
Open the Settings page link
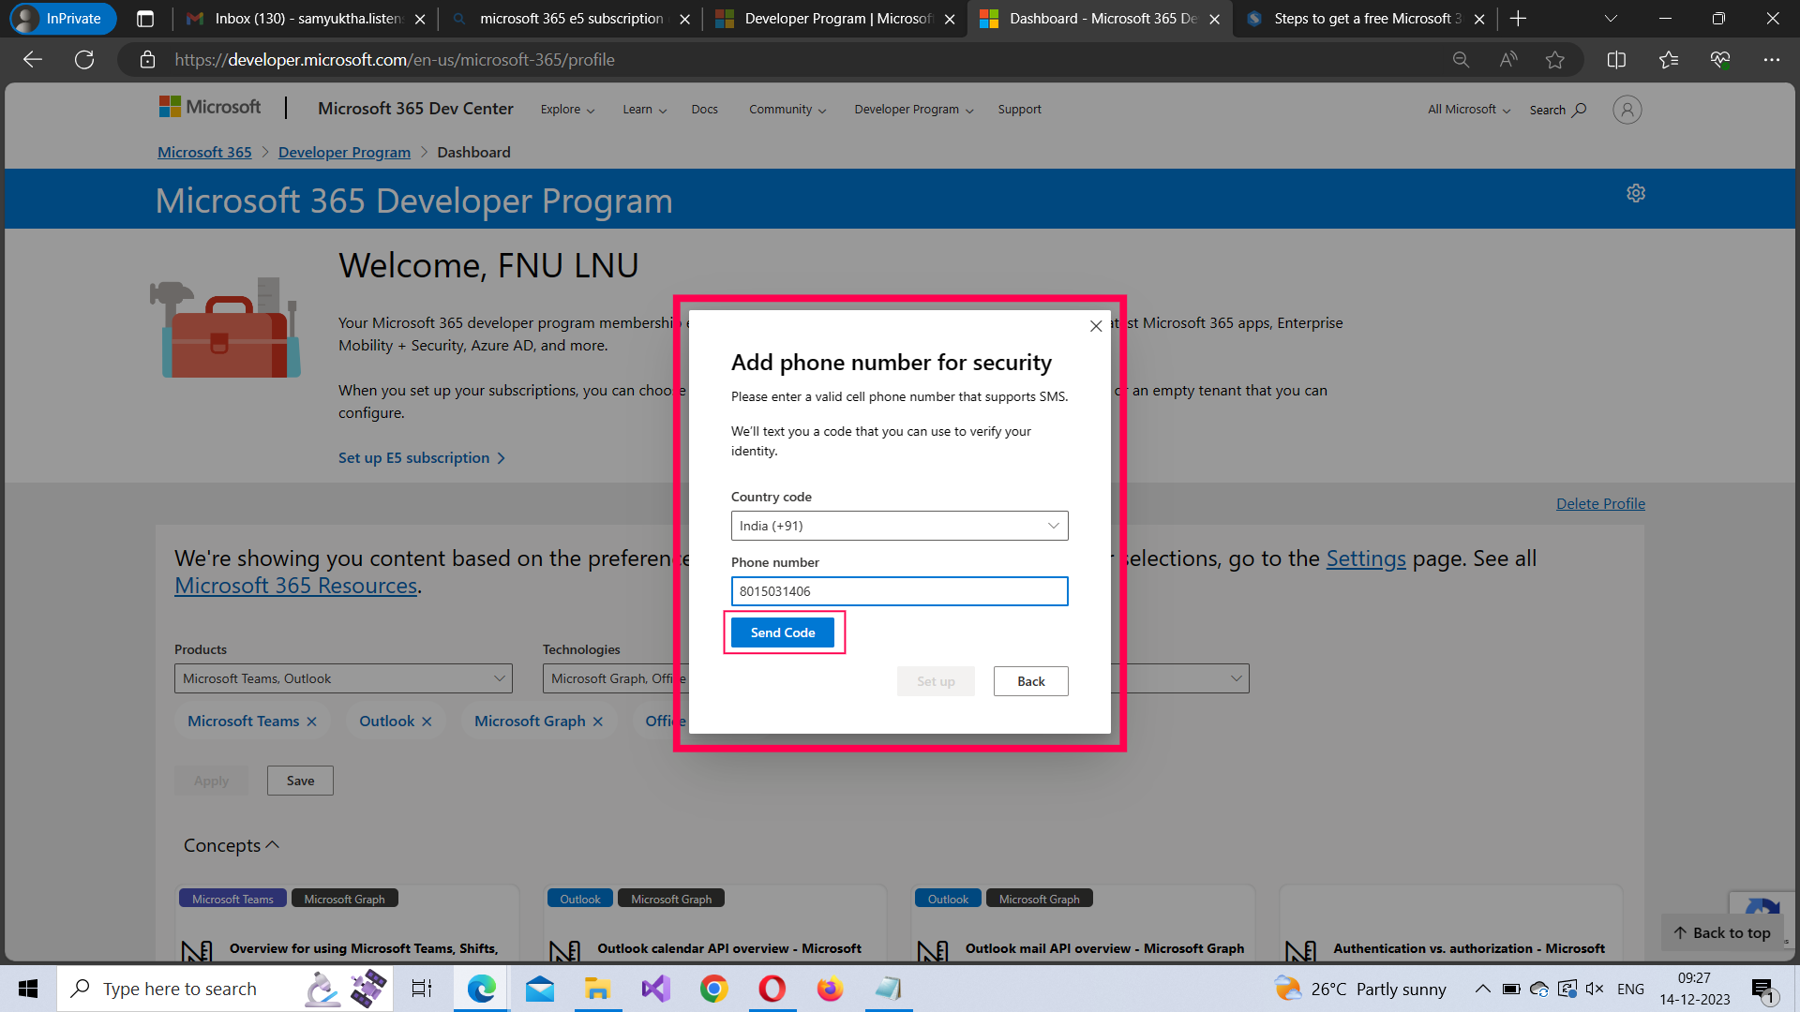coord(1365,558)
